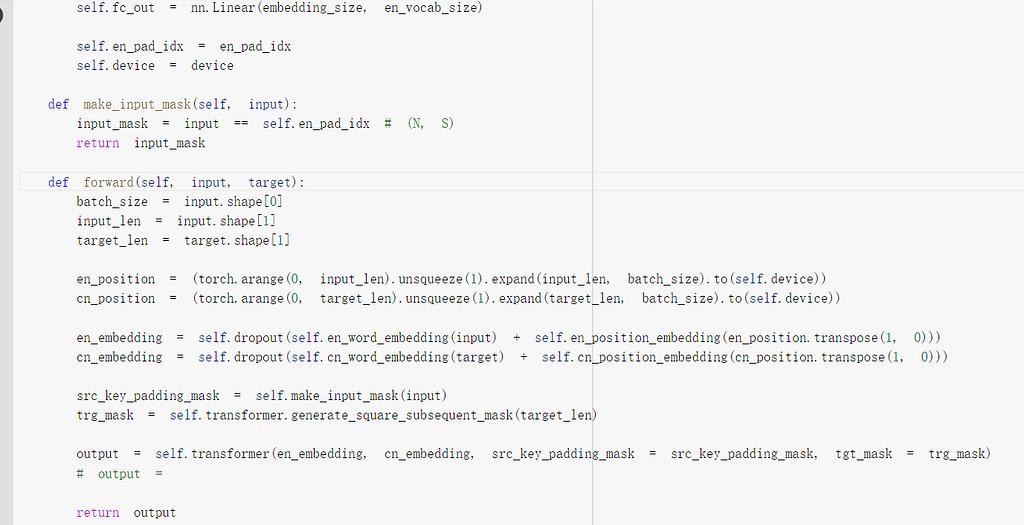Click "self.cn_word_embedding(target)" call

pyautogui.click(x=397, y=357)
